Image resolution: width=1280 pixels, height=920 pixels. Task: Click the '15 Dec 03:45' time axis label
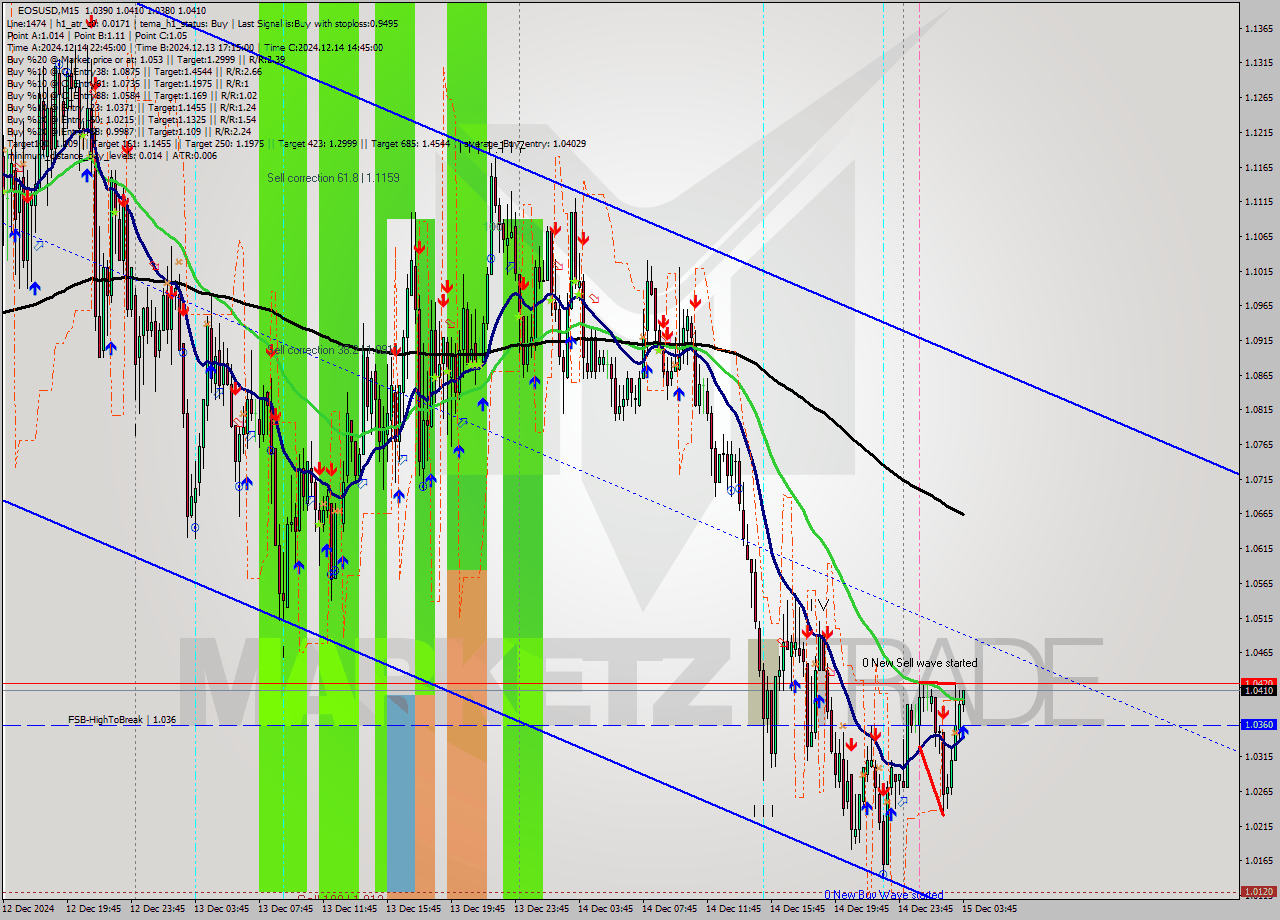[x=990, y=909]
